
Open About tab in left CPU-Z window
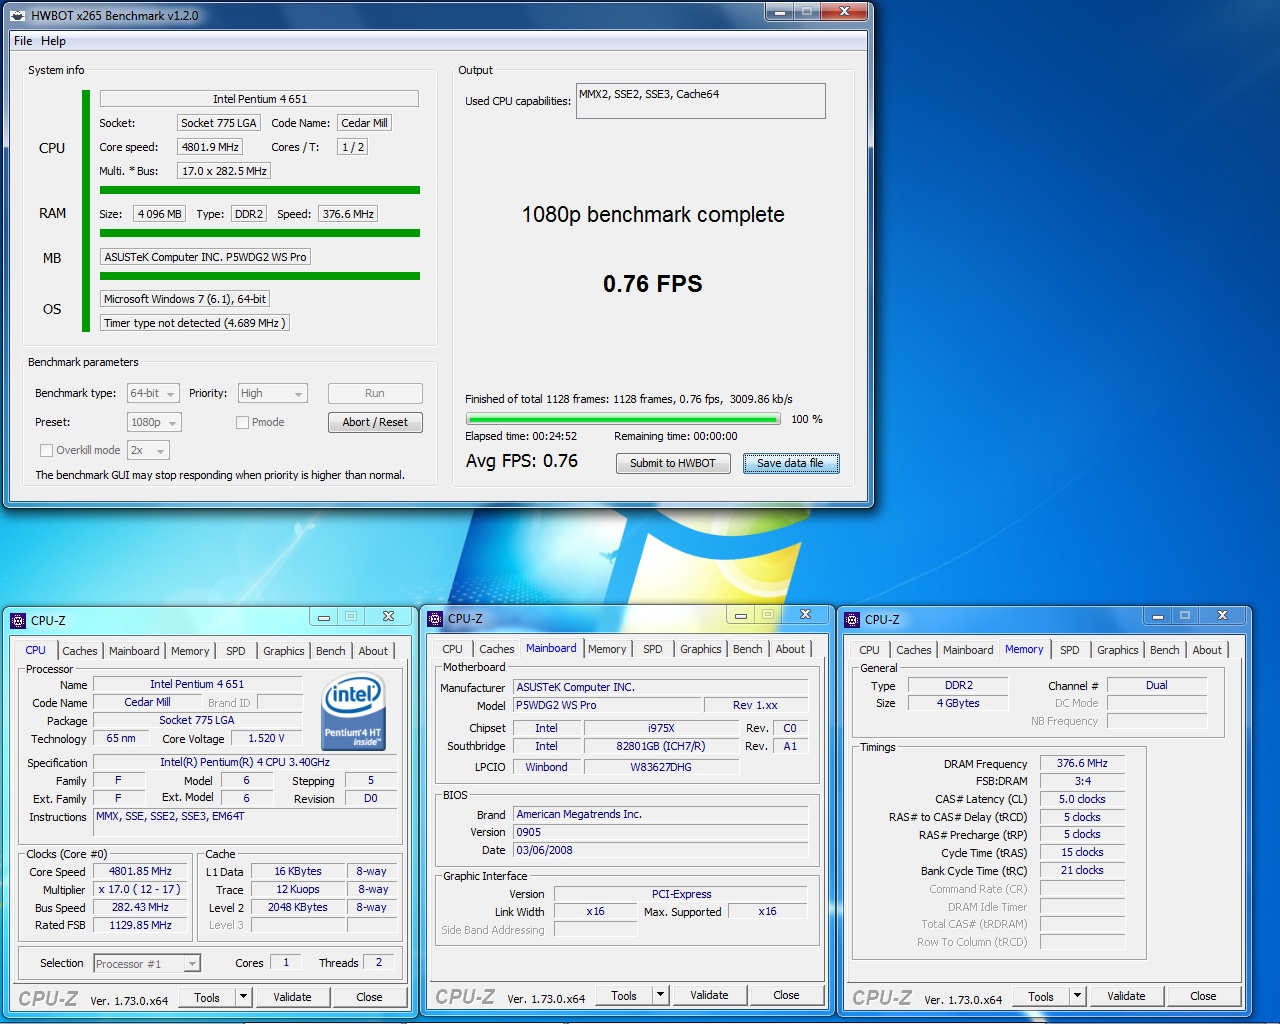pos(373,651)
